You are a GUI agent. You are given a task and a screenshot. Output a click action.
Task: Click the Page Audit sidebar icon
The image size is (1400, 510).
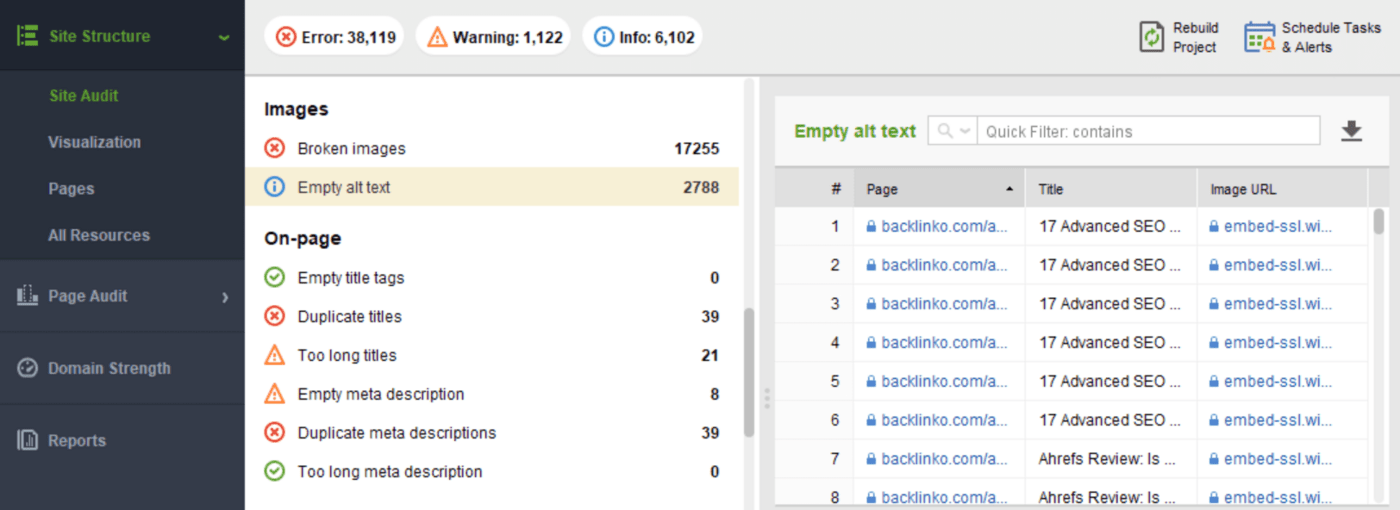[x=27, y=296]
